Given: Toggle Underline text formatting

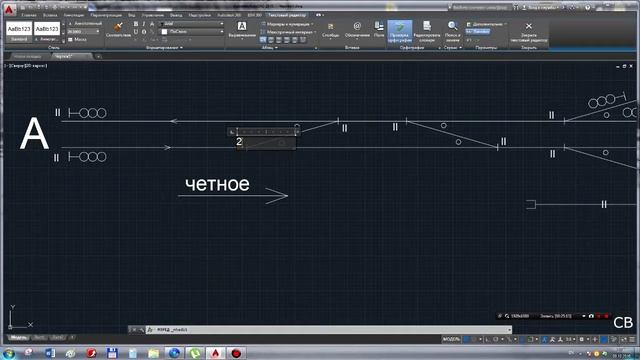Looking at the screenshot, I should pyautogui.click(x=136, y=32).
